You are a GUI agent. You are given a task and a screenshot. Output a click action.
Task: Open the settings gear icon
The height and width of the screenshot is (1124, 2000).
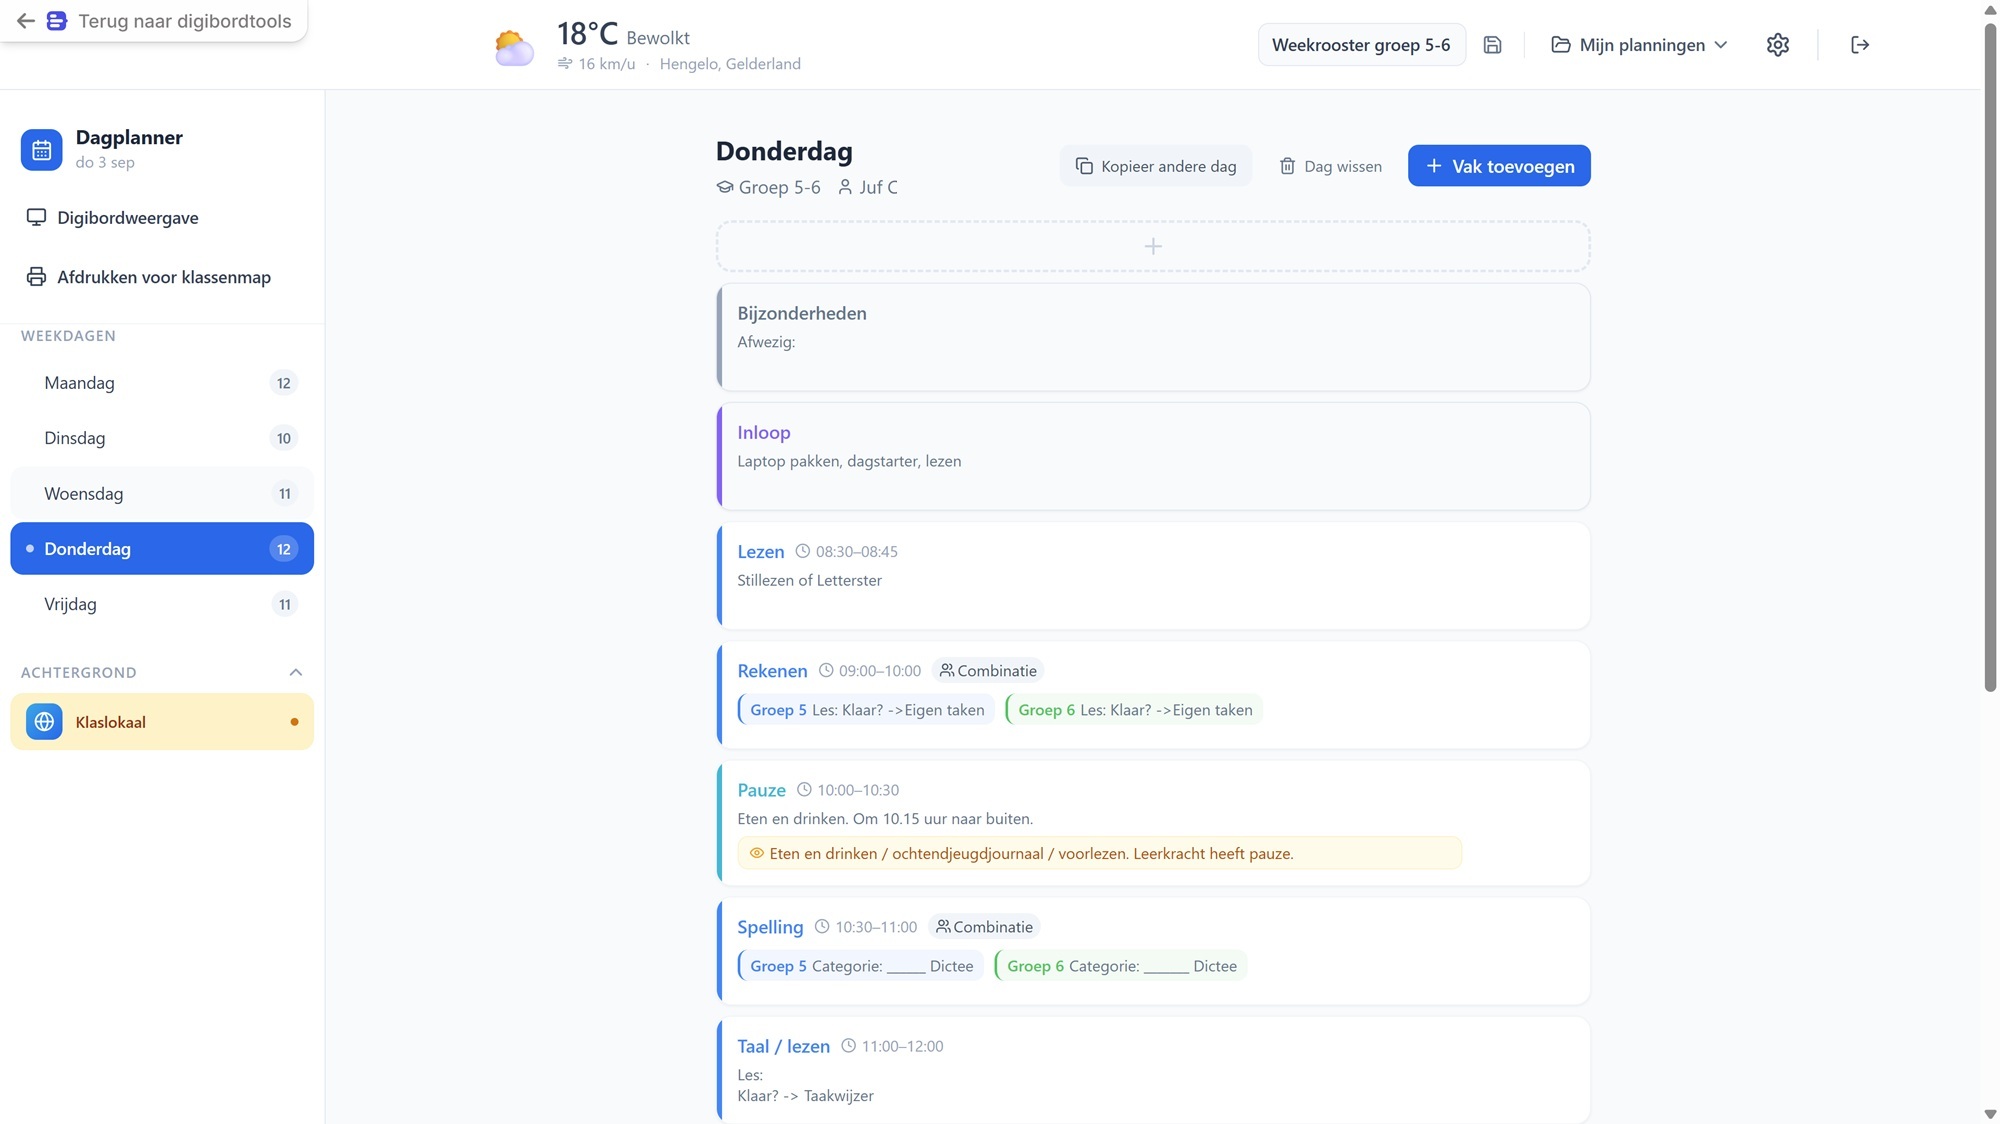pyautogui.click(x=1777, y=45)
